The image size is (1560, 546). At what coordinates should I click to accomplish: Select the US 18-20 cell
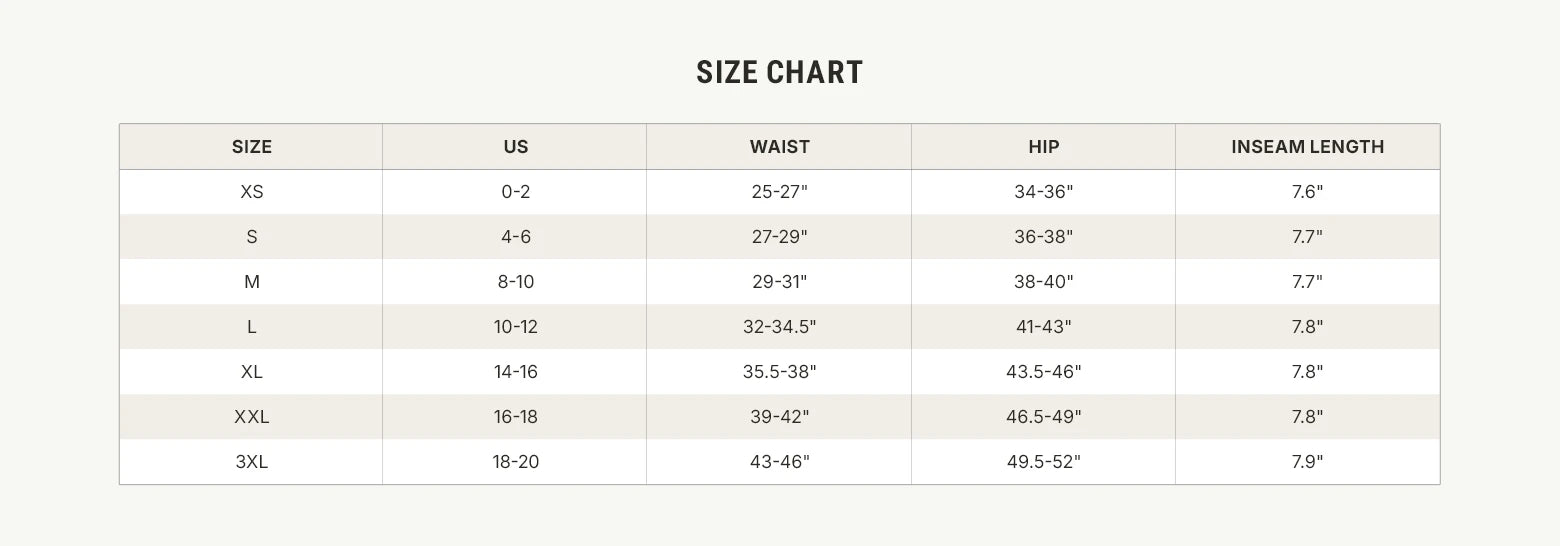(x=515, y=462)
